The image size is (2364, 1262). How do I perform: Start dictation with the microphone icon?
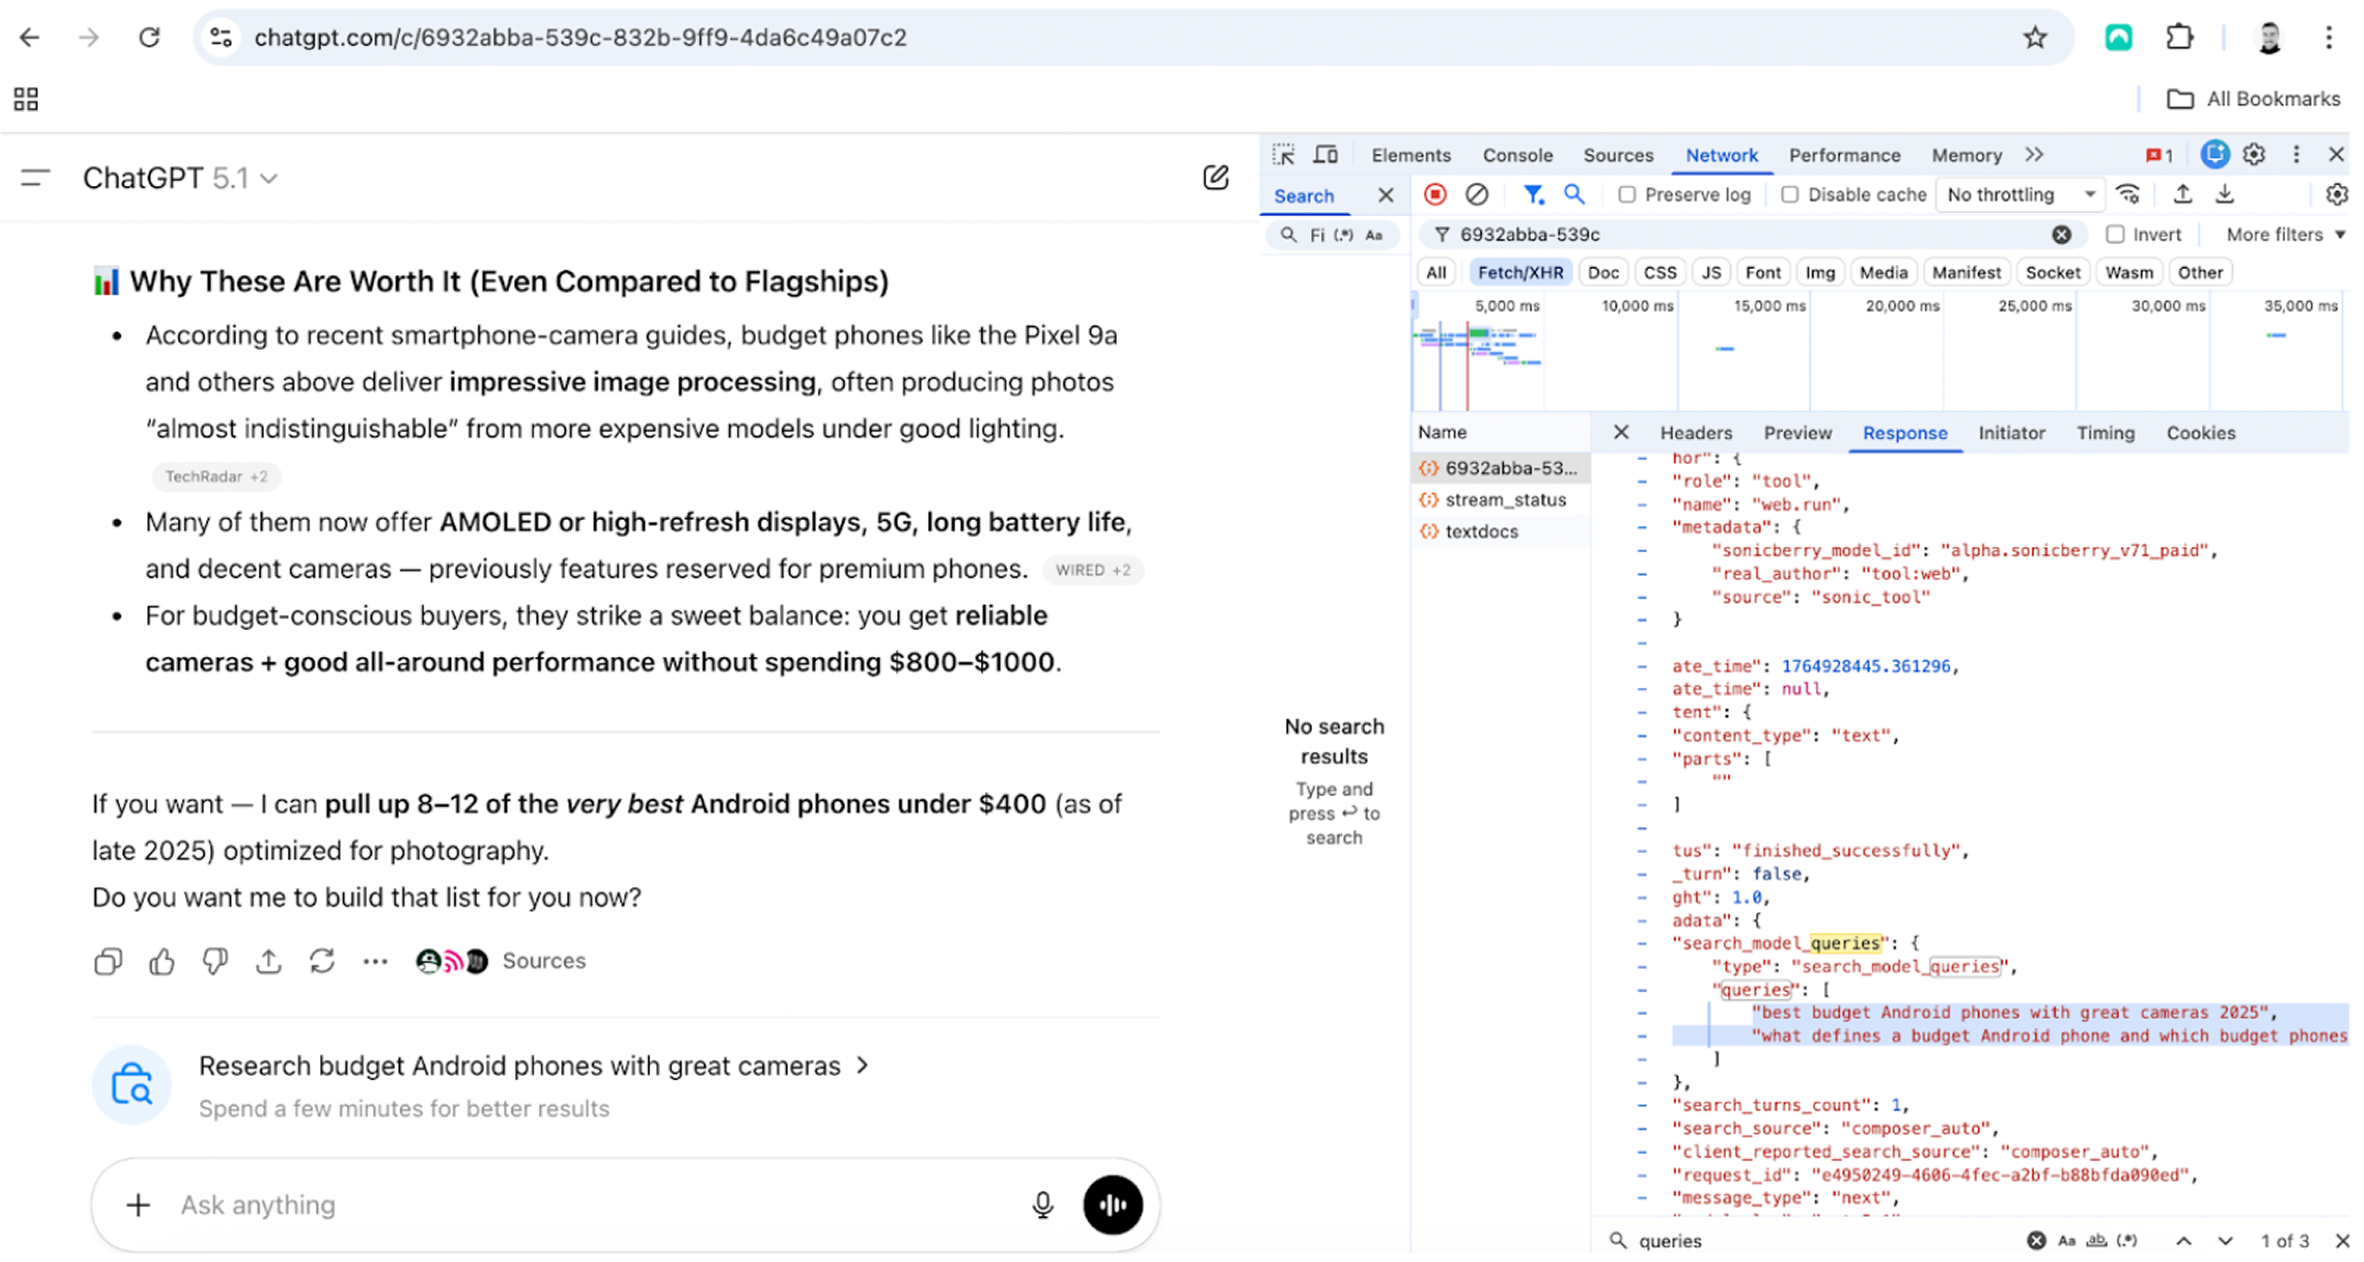tap(1042, 1205)
